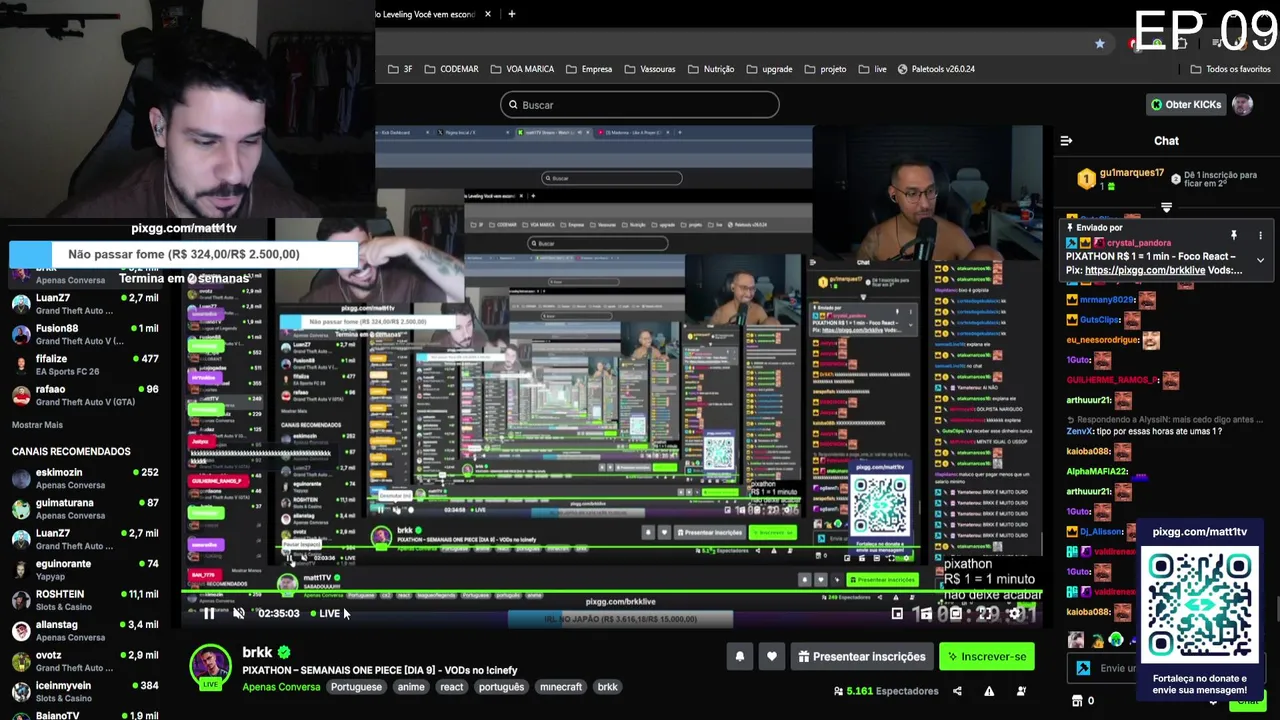1280x720 pixels.
Task: Jump to LIVE indicator in player
Action: (x=325, y=614)
